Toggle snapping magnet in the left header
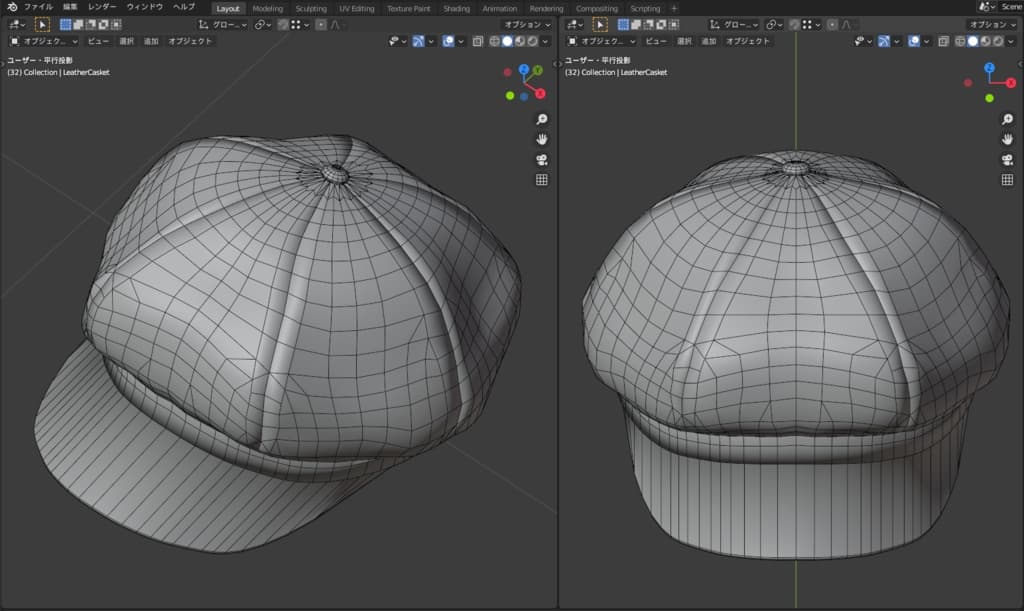1024x611 pixels. point(284,24)
